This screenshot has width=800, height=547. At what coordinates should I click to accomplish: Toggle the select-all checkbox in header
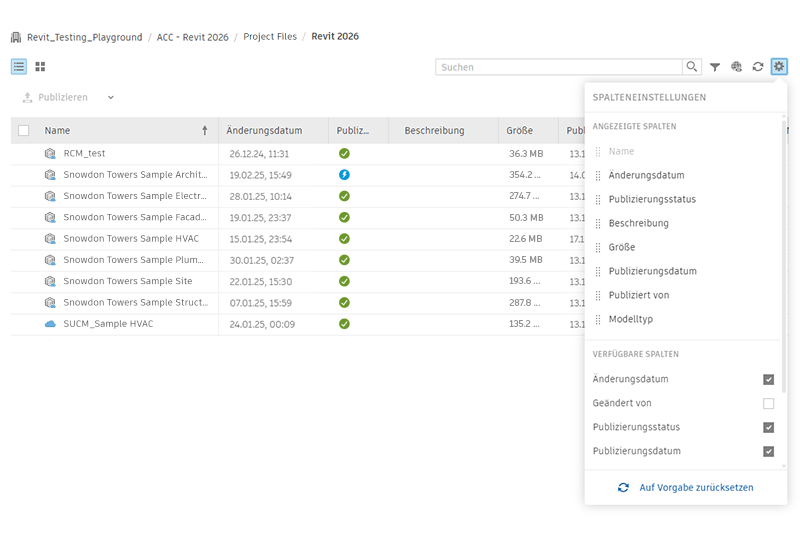coord(23,131)
